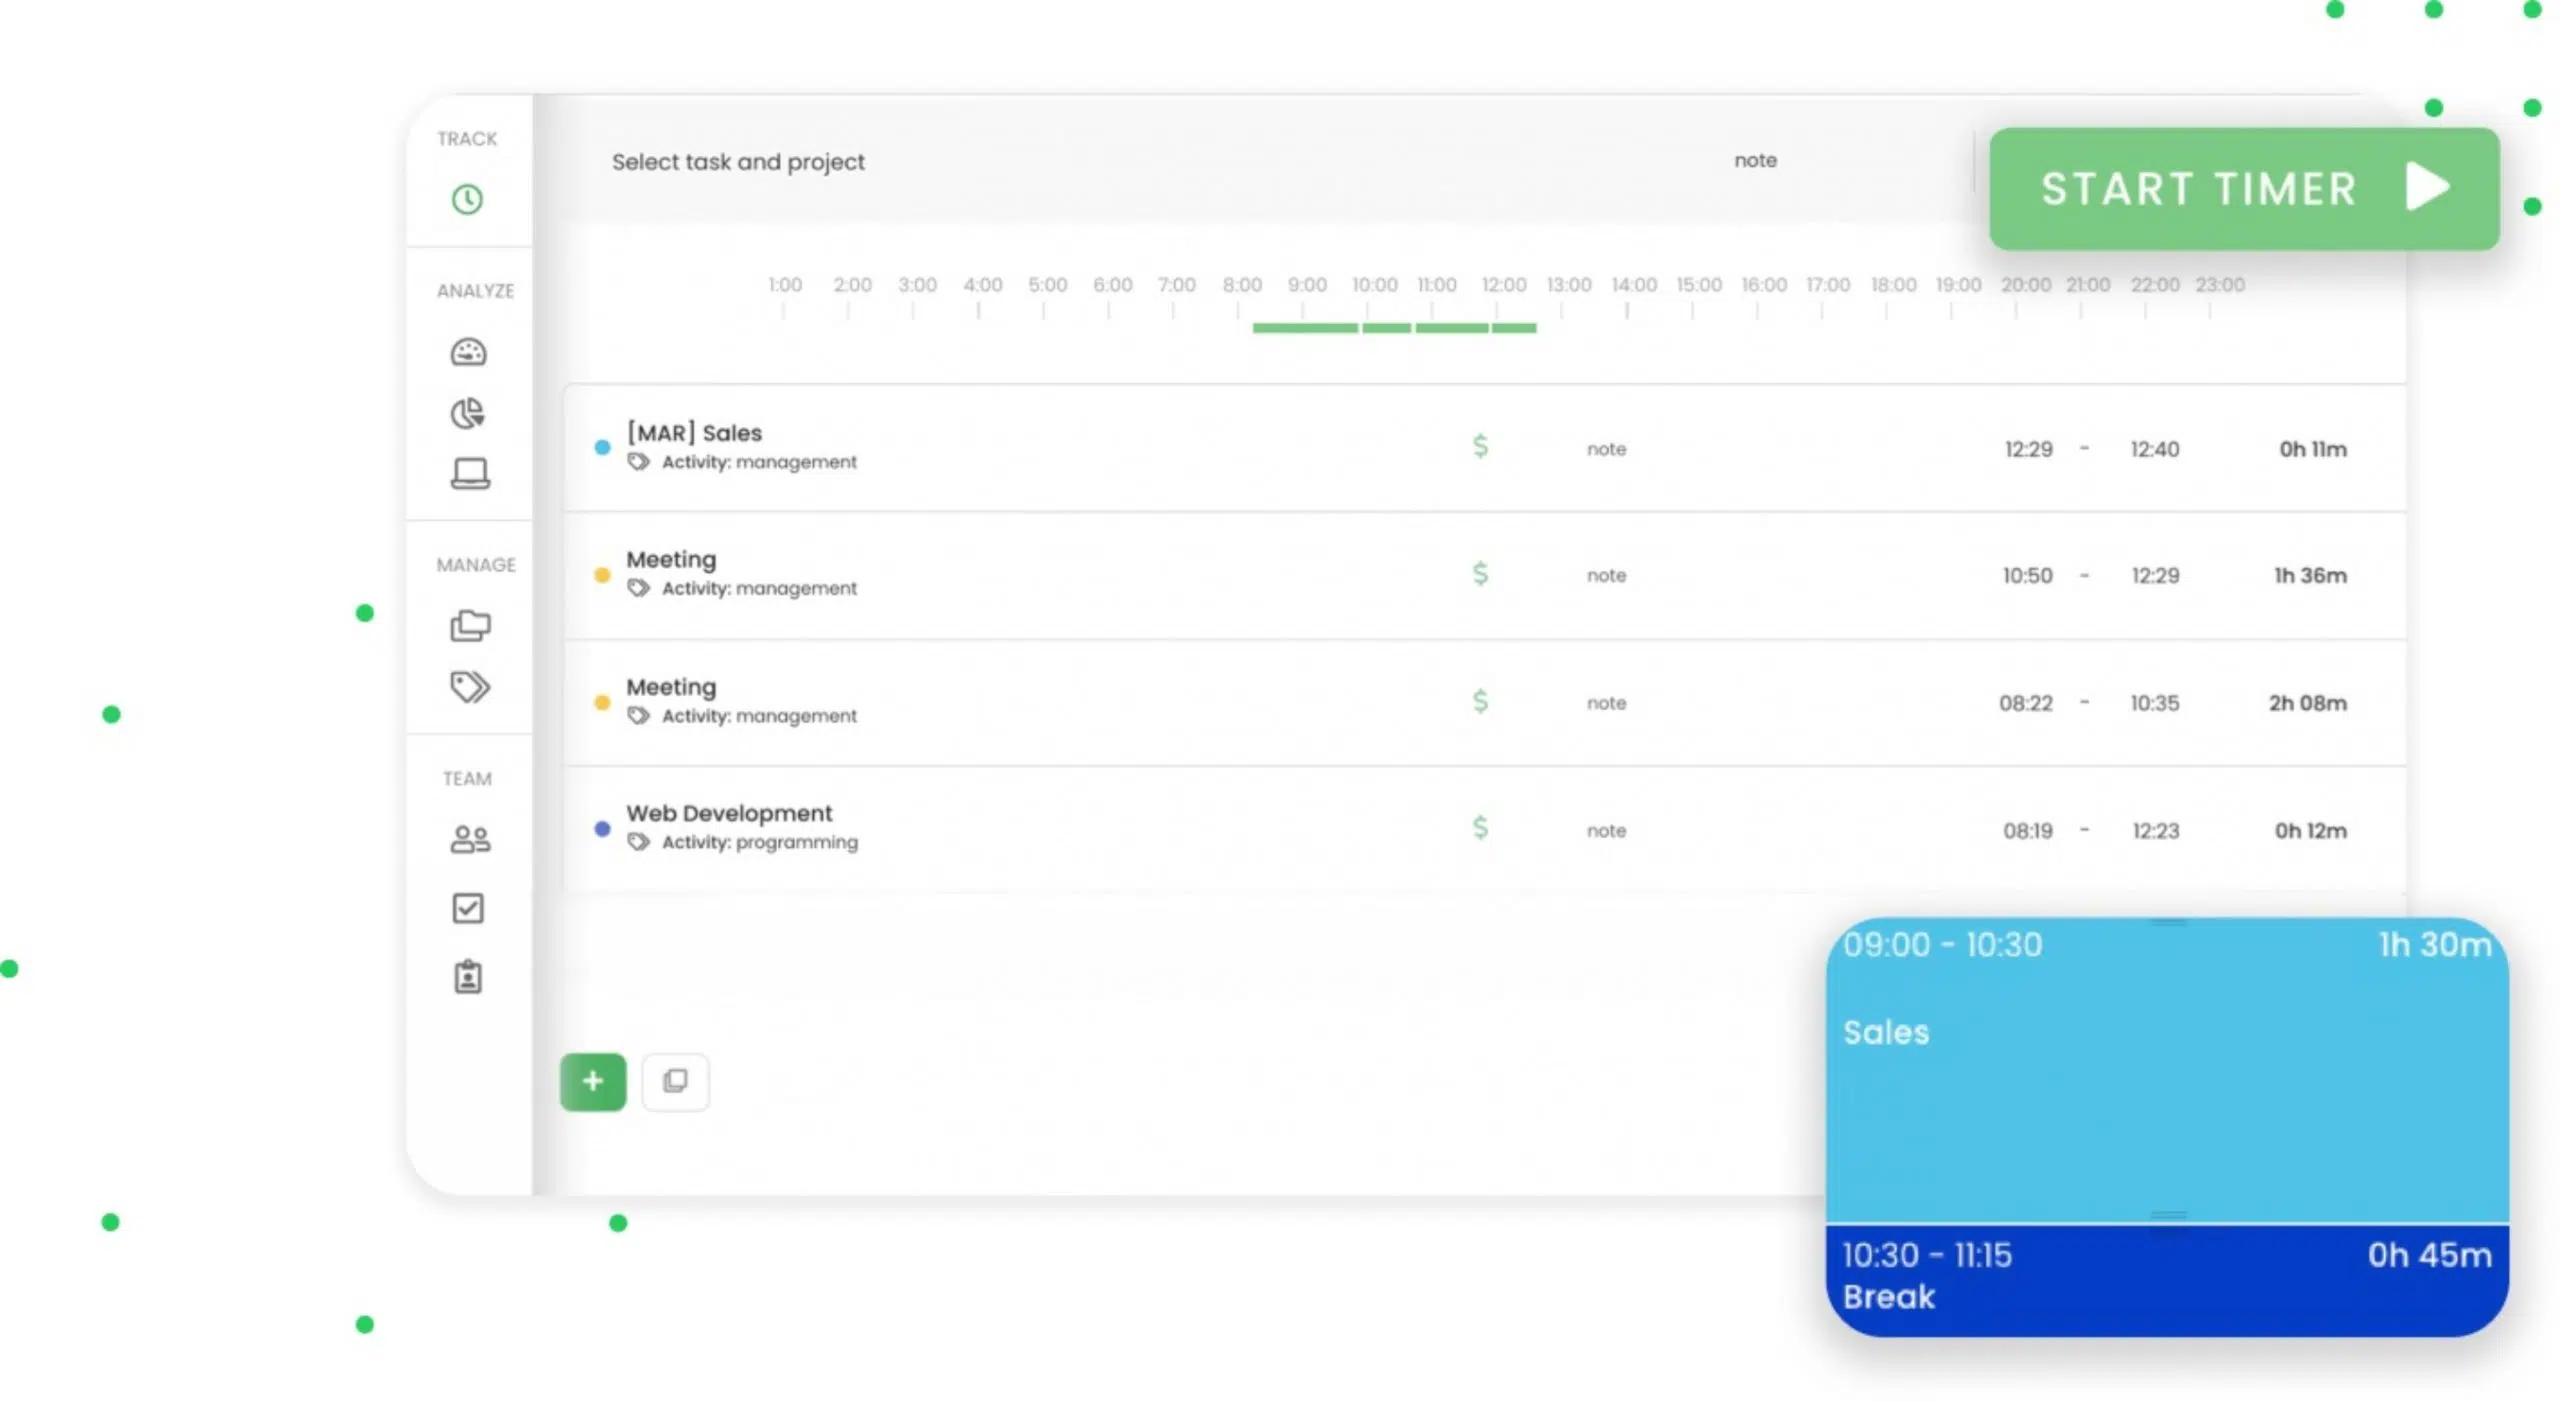2560x1402 pixels.
Task: Click the START TIMER play button
Action: [x=2431, y=188]
